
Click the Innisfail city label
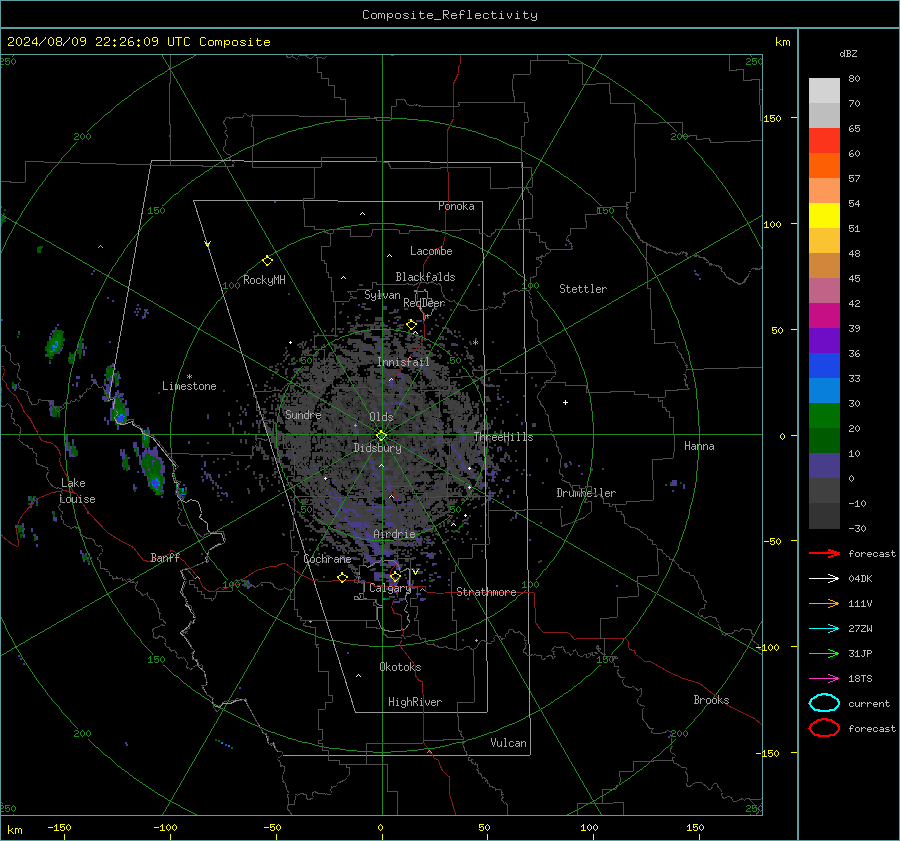(403, 362)
